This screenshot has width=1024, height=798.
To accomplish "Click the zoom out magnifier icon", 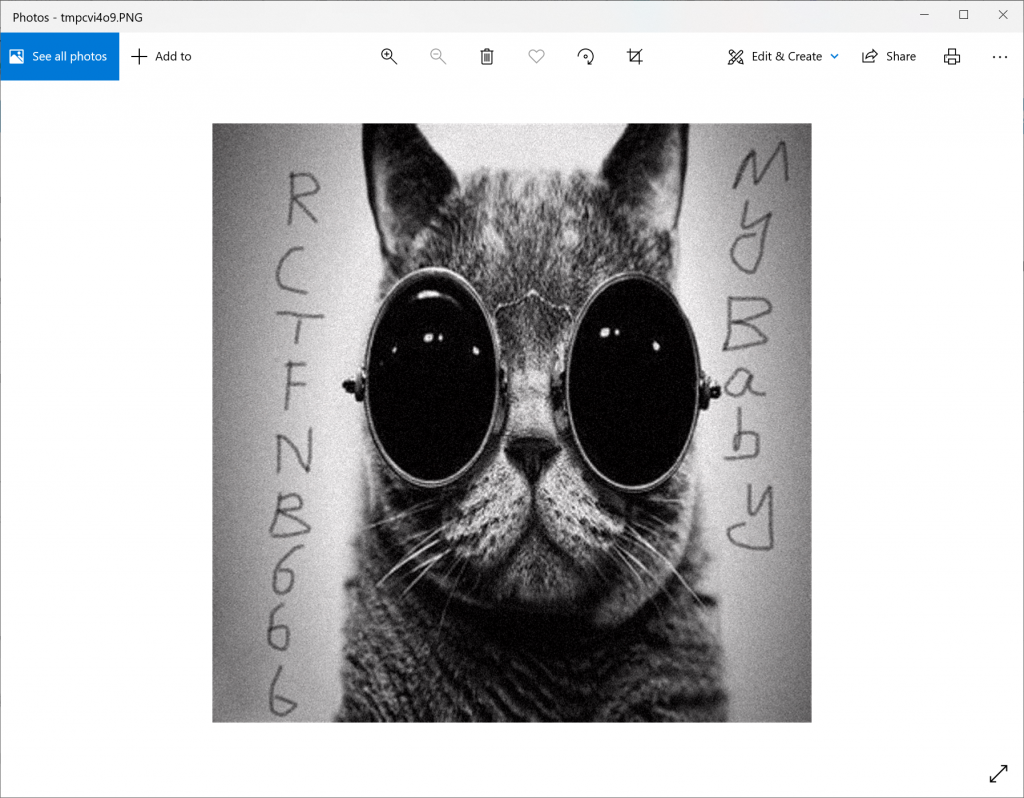I will 438,57.
